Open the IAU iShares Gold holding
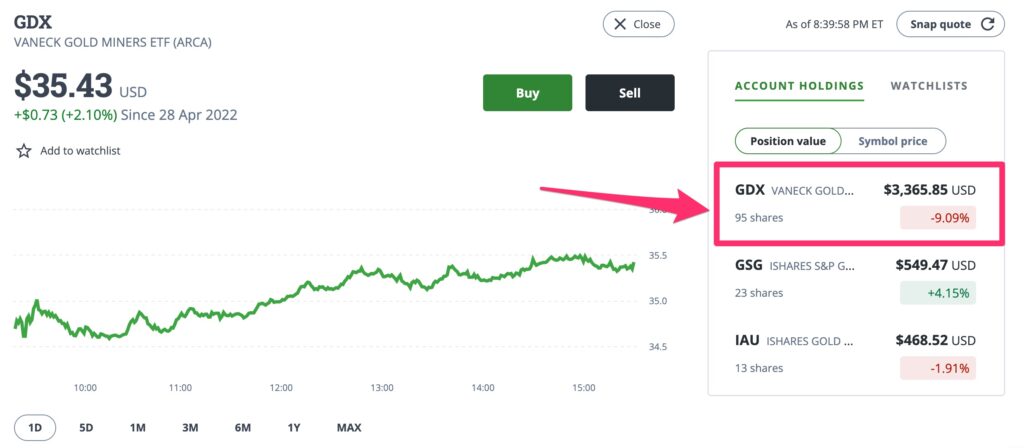Screen dimensions: 1024x448 [x=856, y=354]
